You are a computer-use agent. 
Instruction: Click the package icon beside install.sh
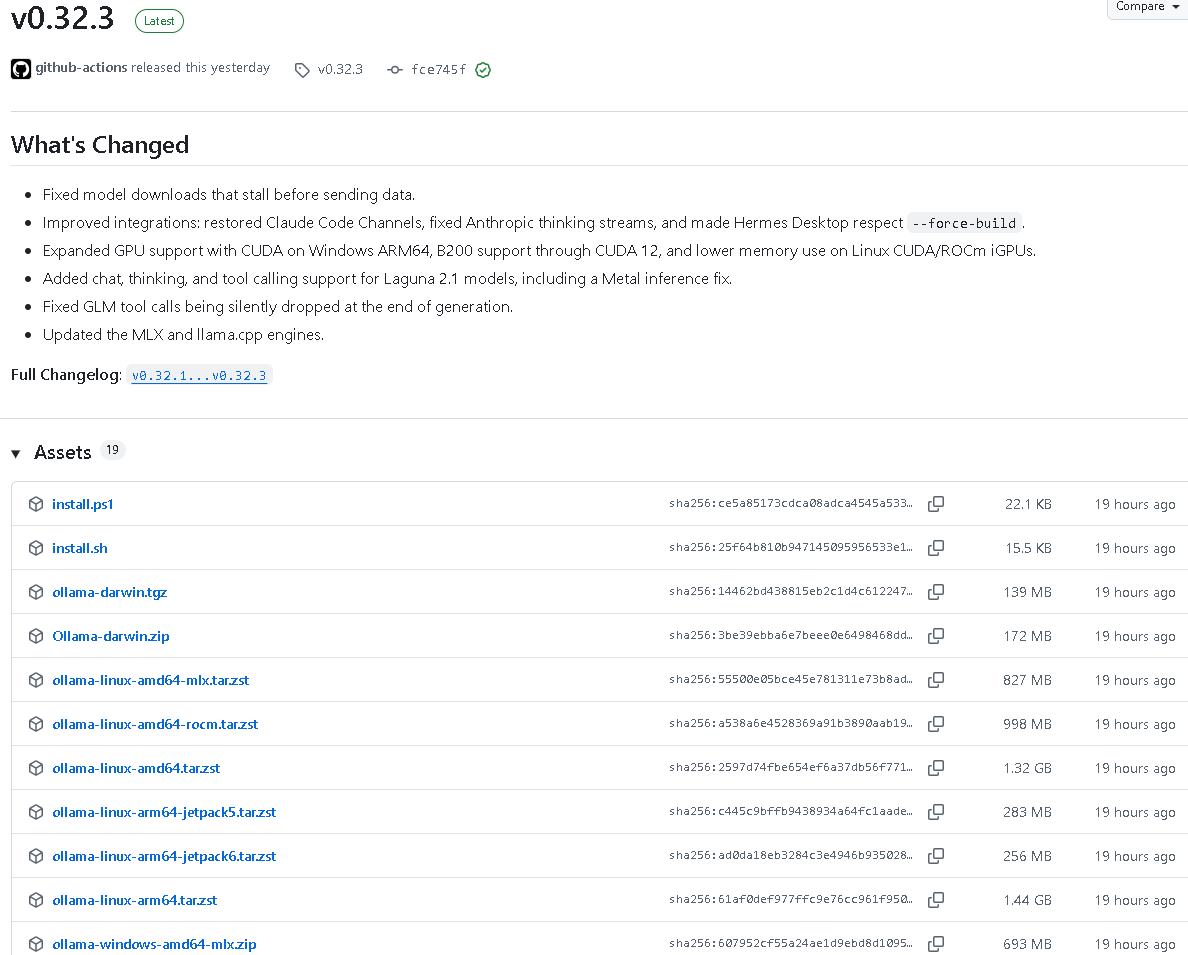(36, 548)
